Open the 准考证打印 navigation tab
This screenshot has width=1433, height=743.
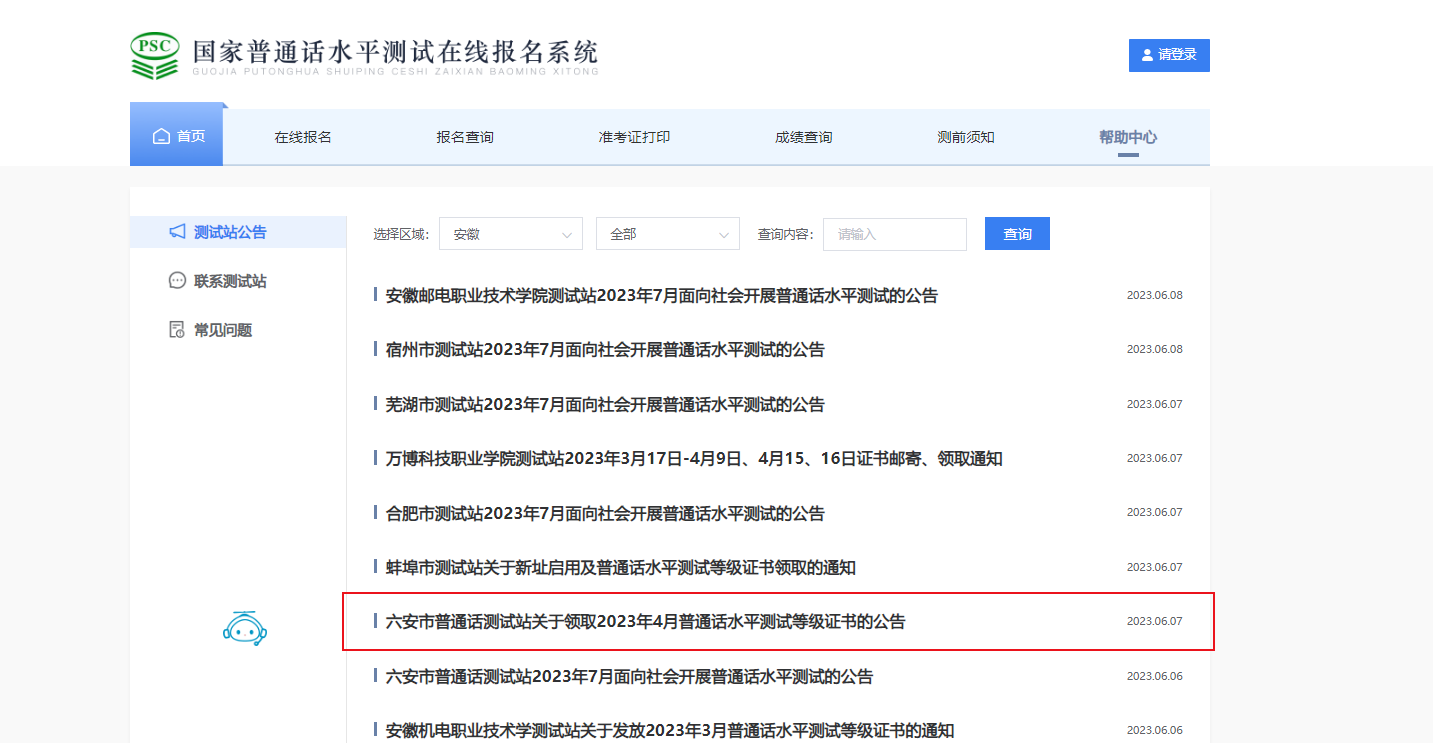pos(634,137)
